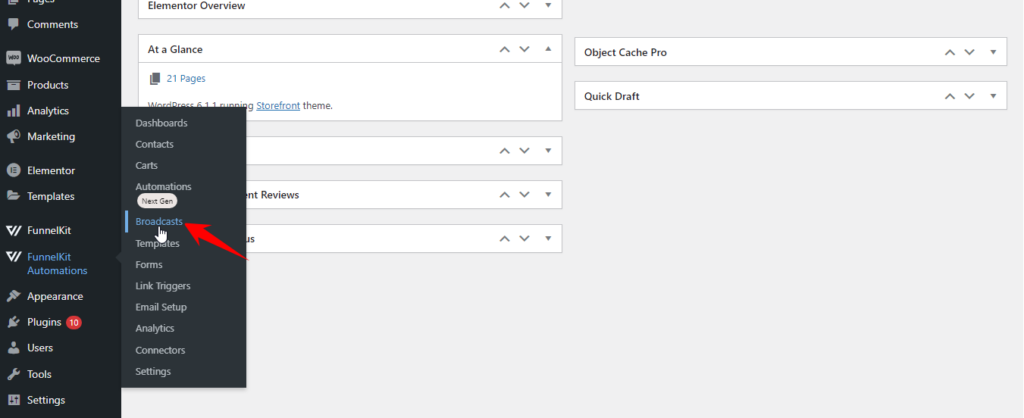1024x418 pixels.
Task: Click the Settings sliders icon in sidebar
Action: [13, 400]
